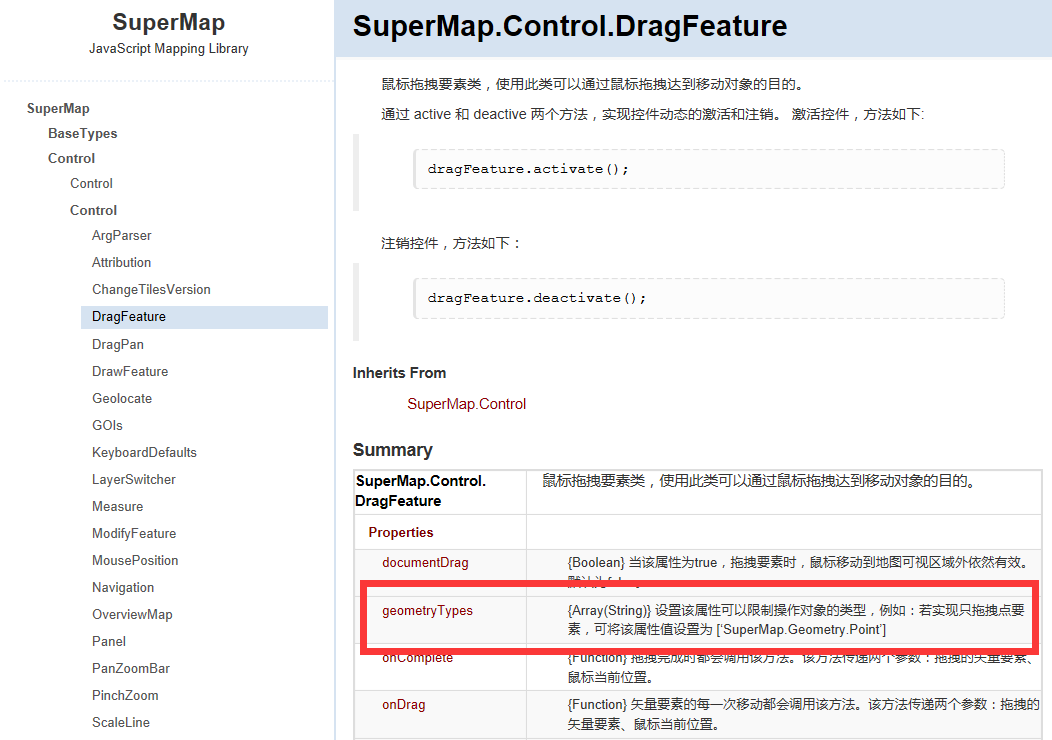Expand the SuperMap group in the sidebar
This screenshot has height=740, width=1052.
point(58,108)
